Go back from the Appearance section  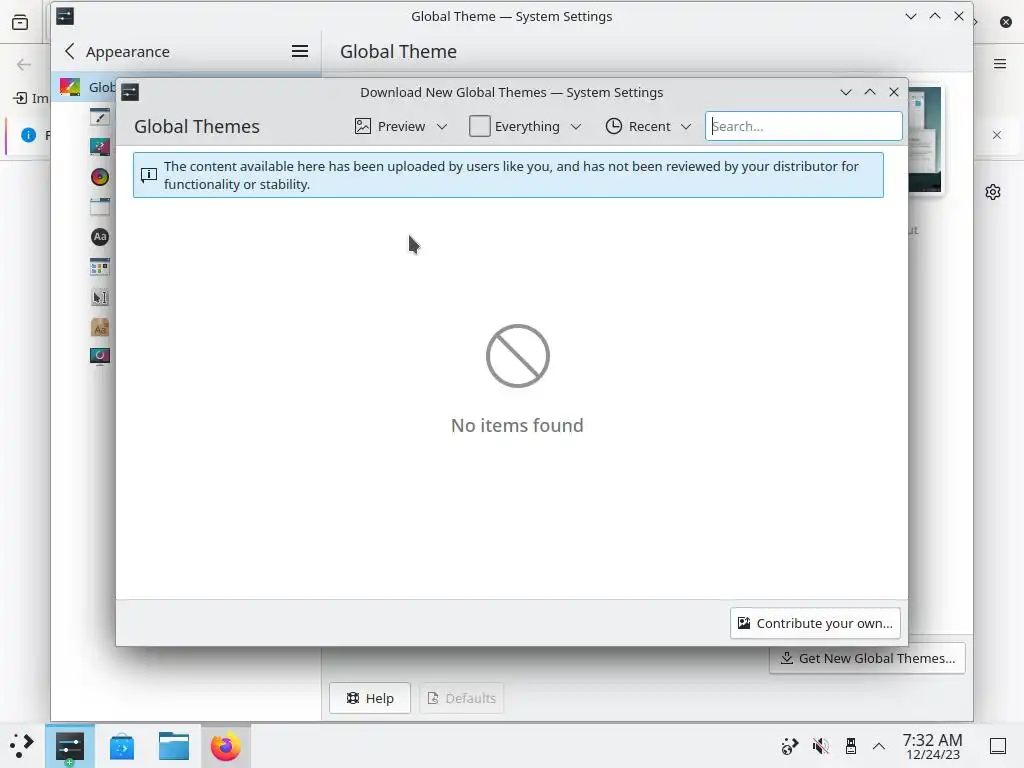pos(70,51)
